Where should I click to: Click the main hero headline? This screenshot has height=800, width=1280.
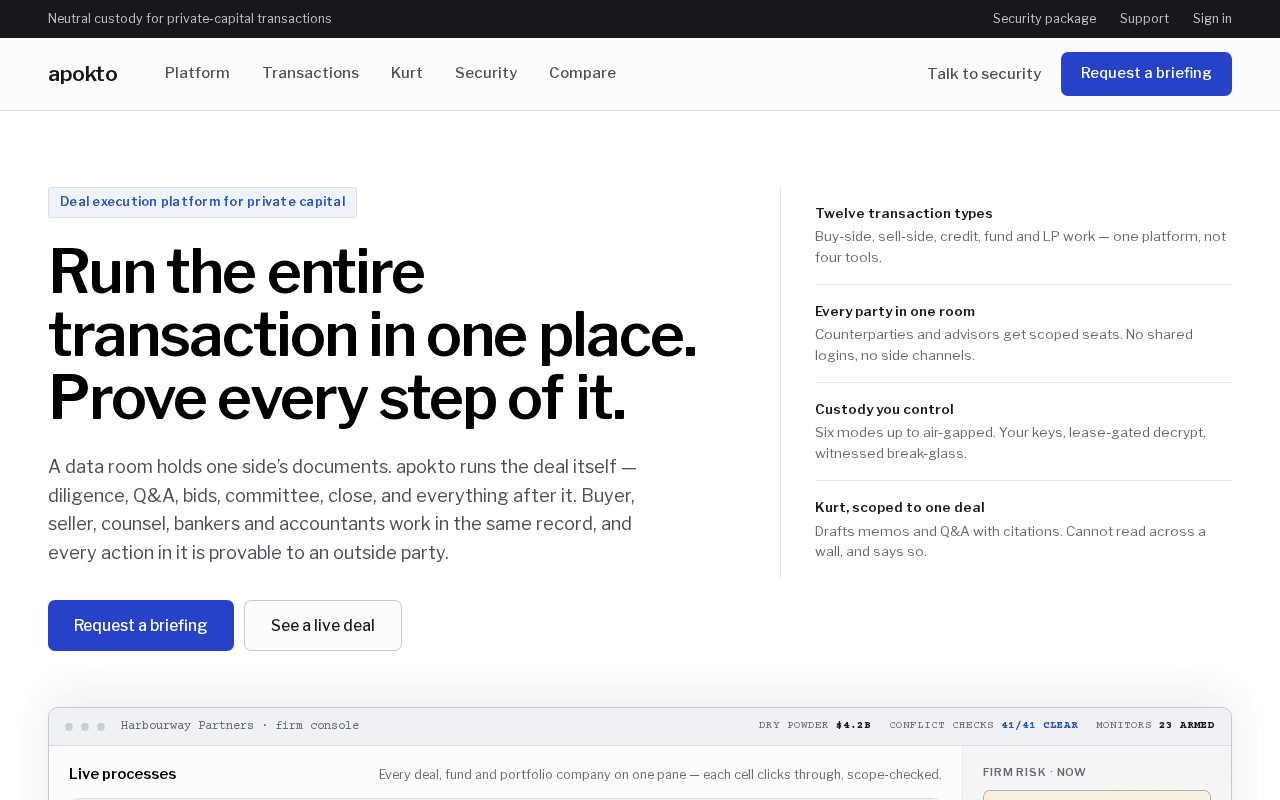click(372, 334)
